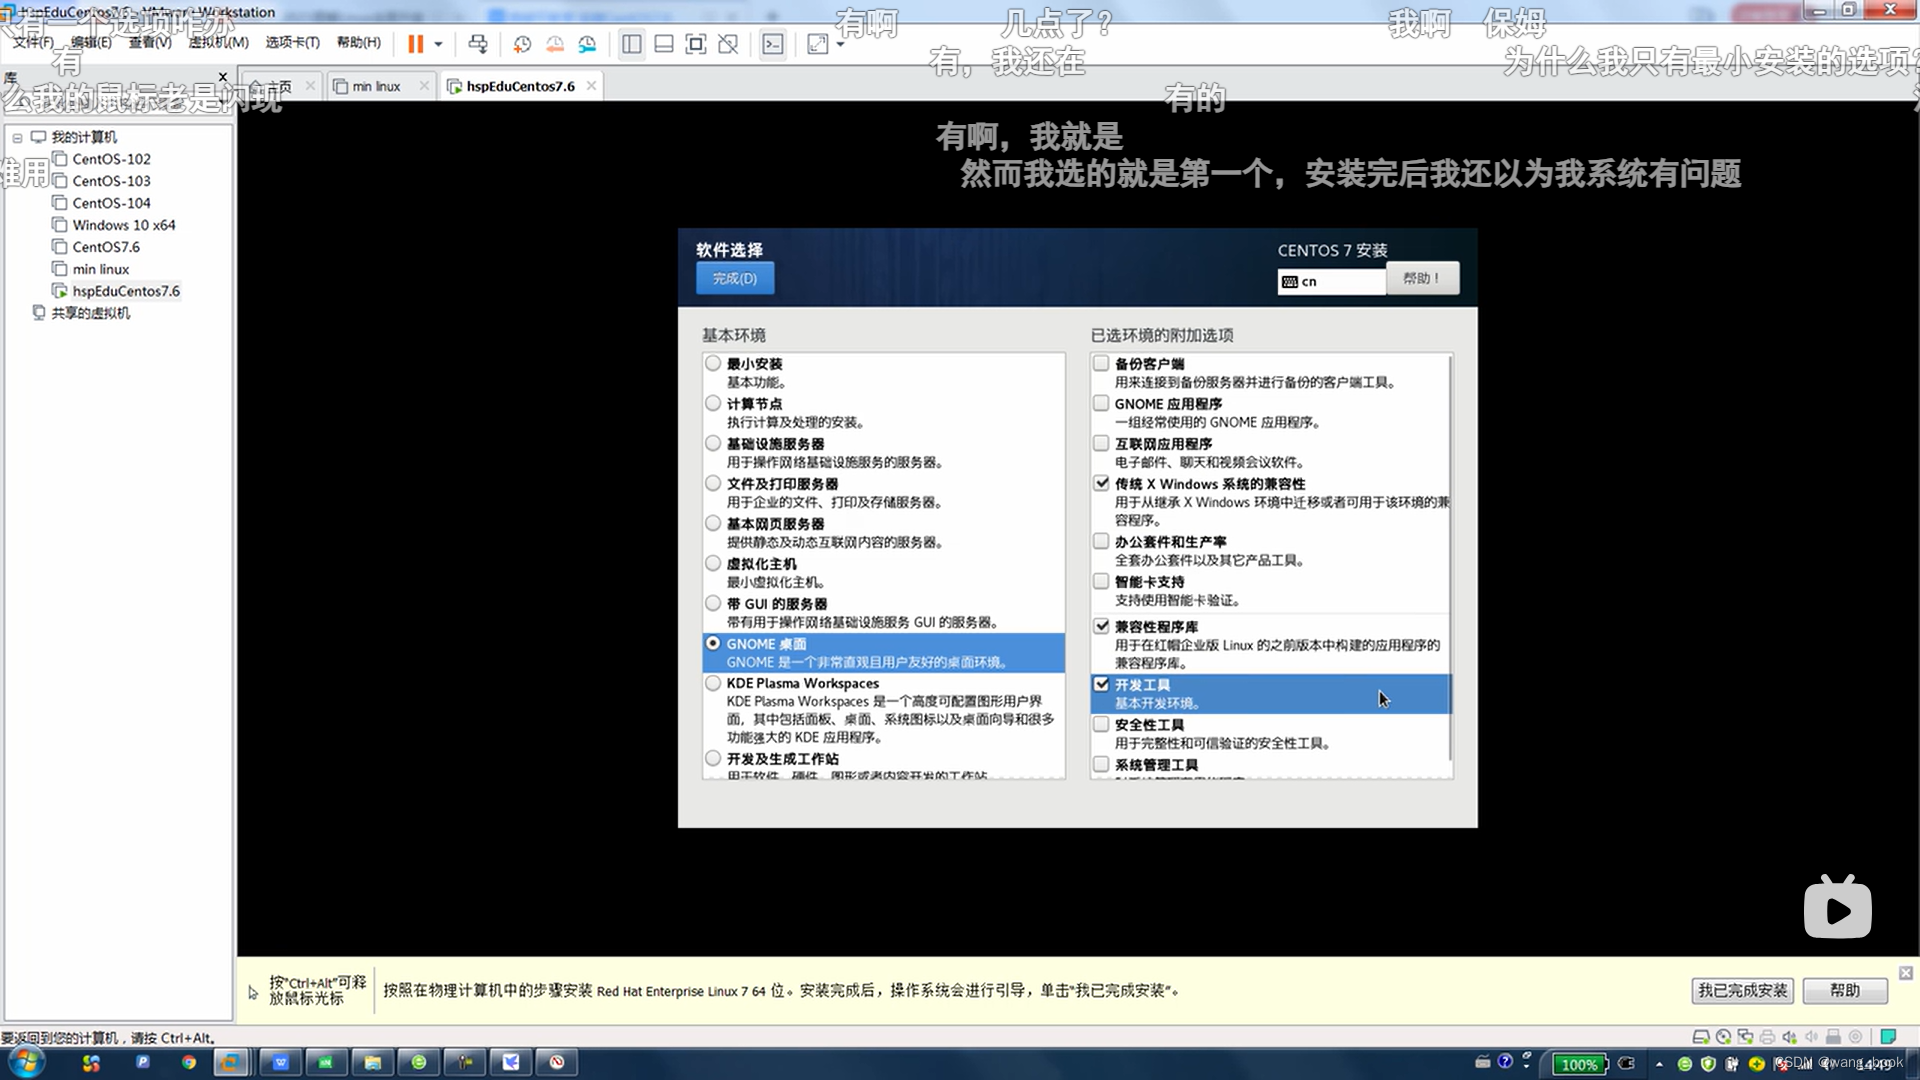
Task: Revert the virtual machine to previous snapshot
Action: tap(555, 44)
